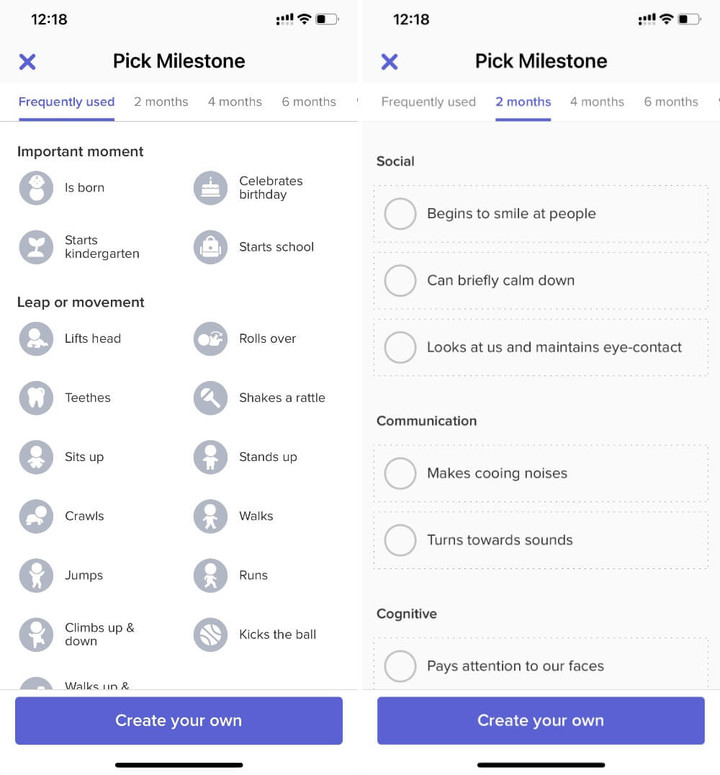Choose the Starts school backpack icon

211,247
